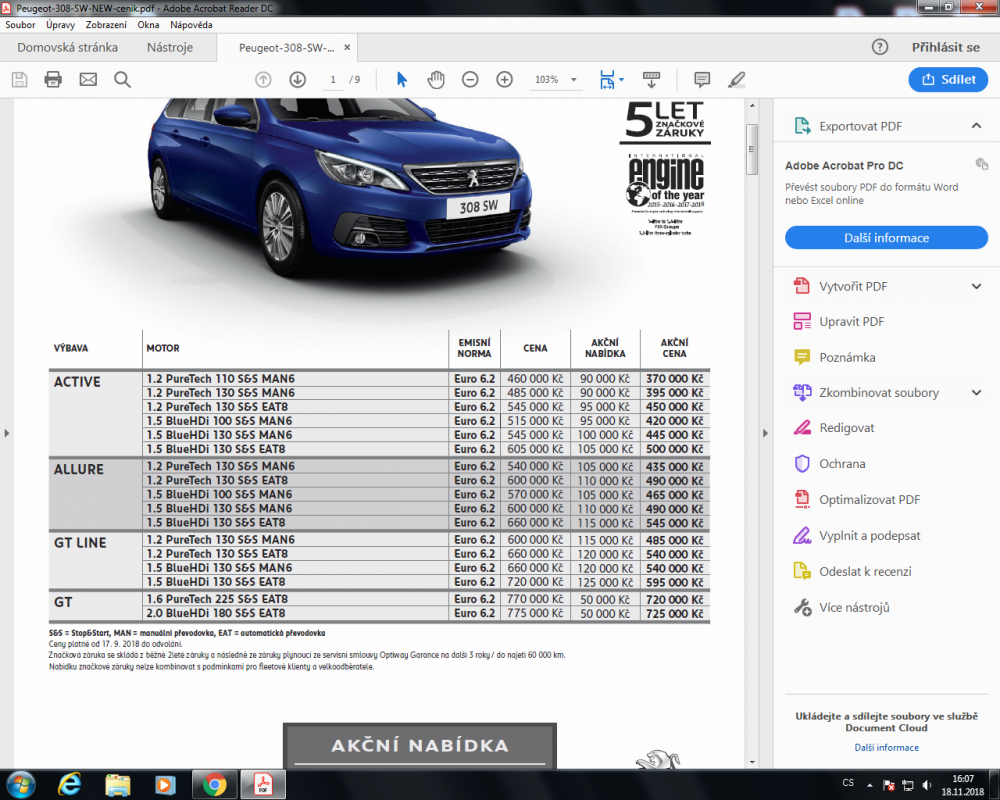Viewport: 1000px width, 800px height.
Task: Open the Zobrazení menu
Action: coord(106,25)
